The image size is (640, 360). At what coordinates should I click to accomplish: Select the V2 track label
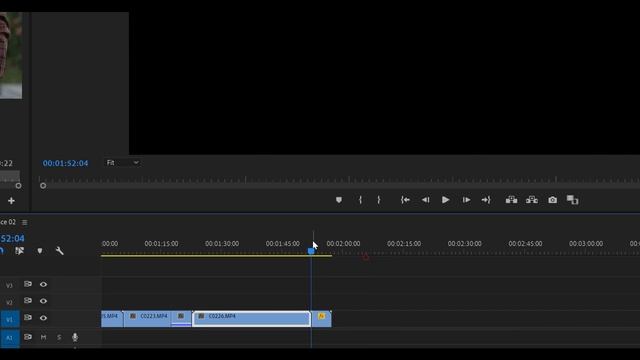9,302
